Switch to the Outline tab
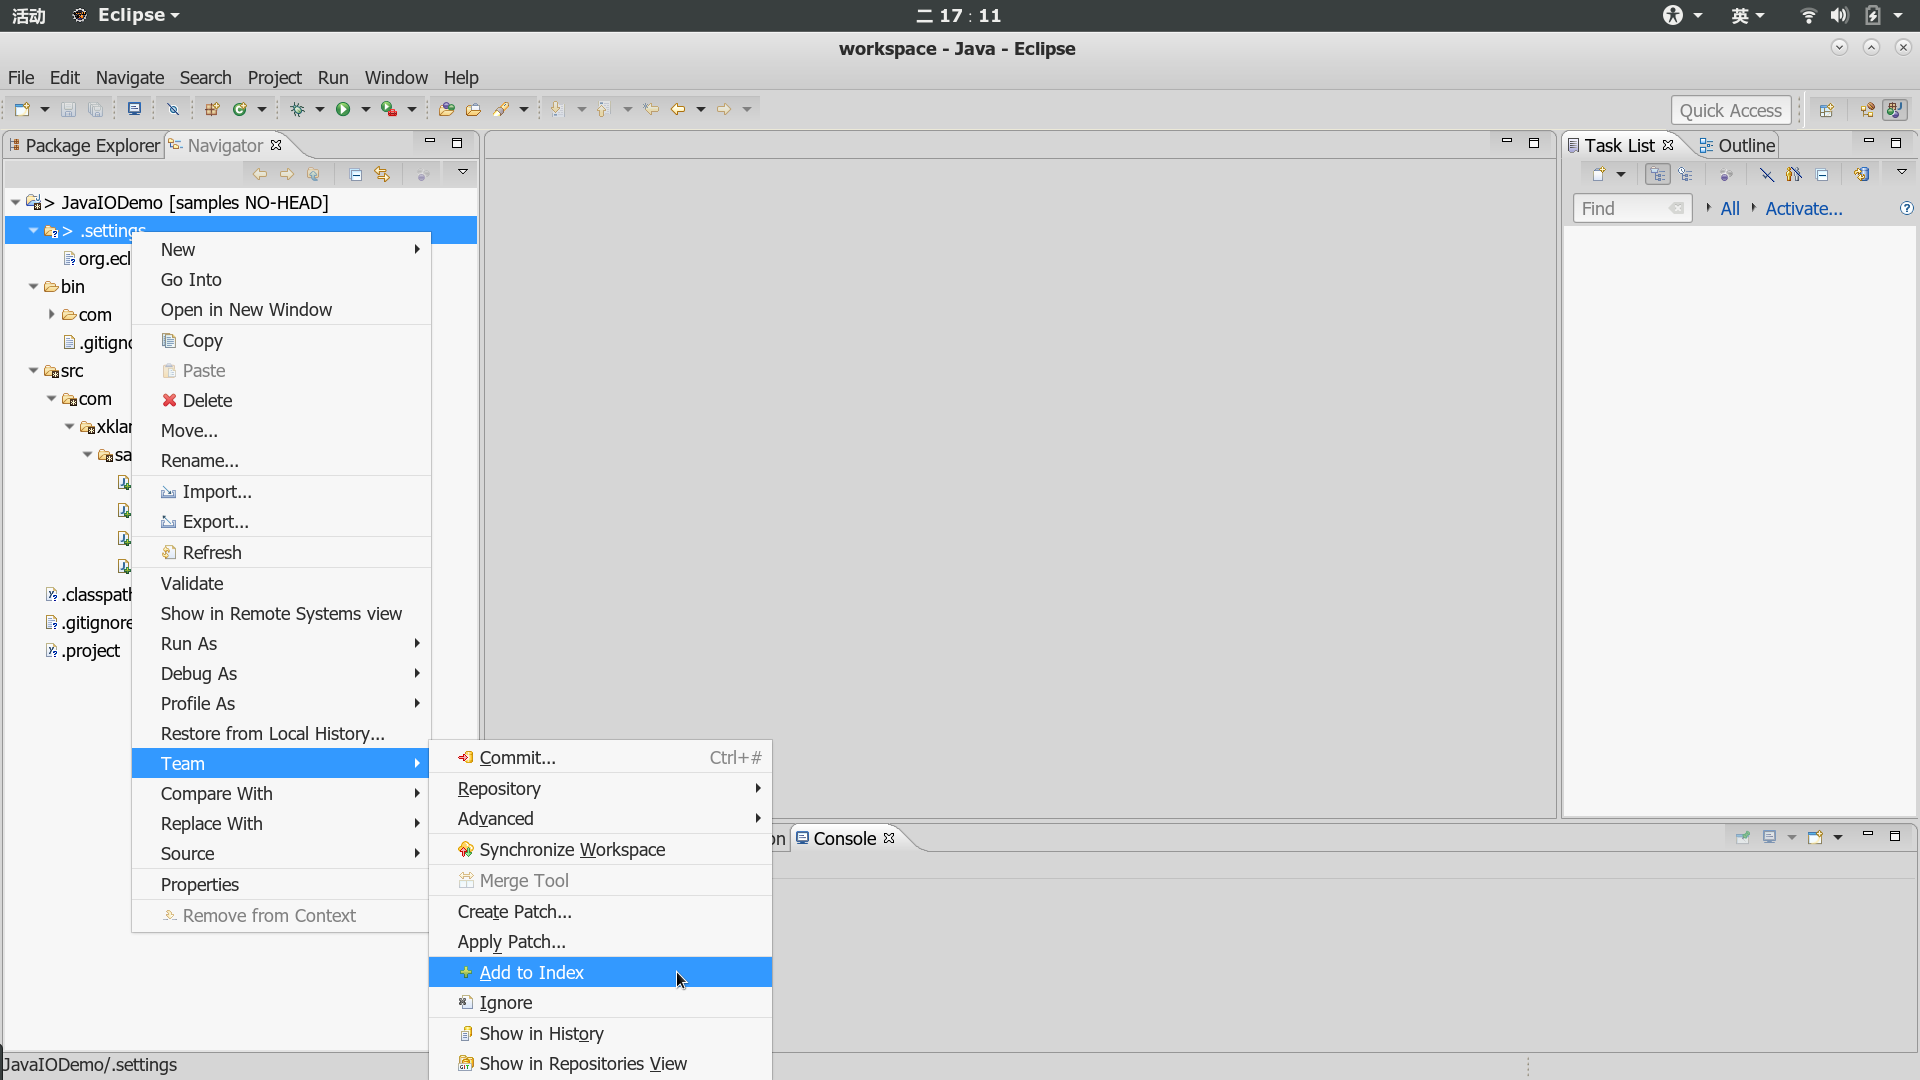 pos(1737,145)
